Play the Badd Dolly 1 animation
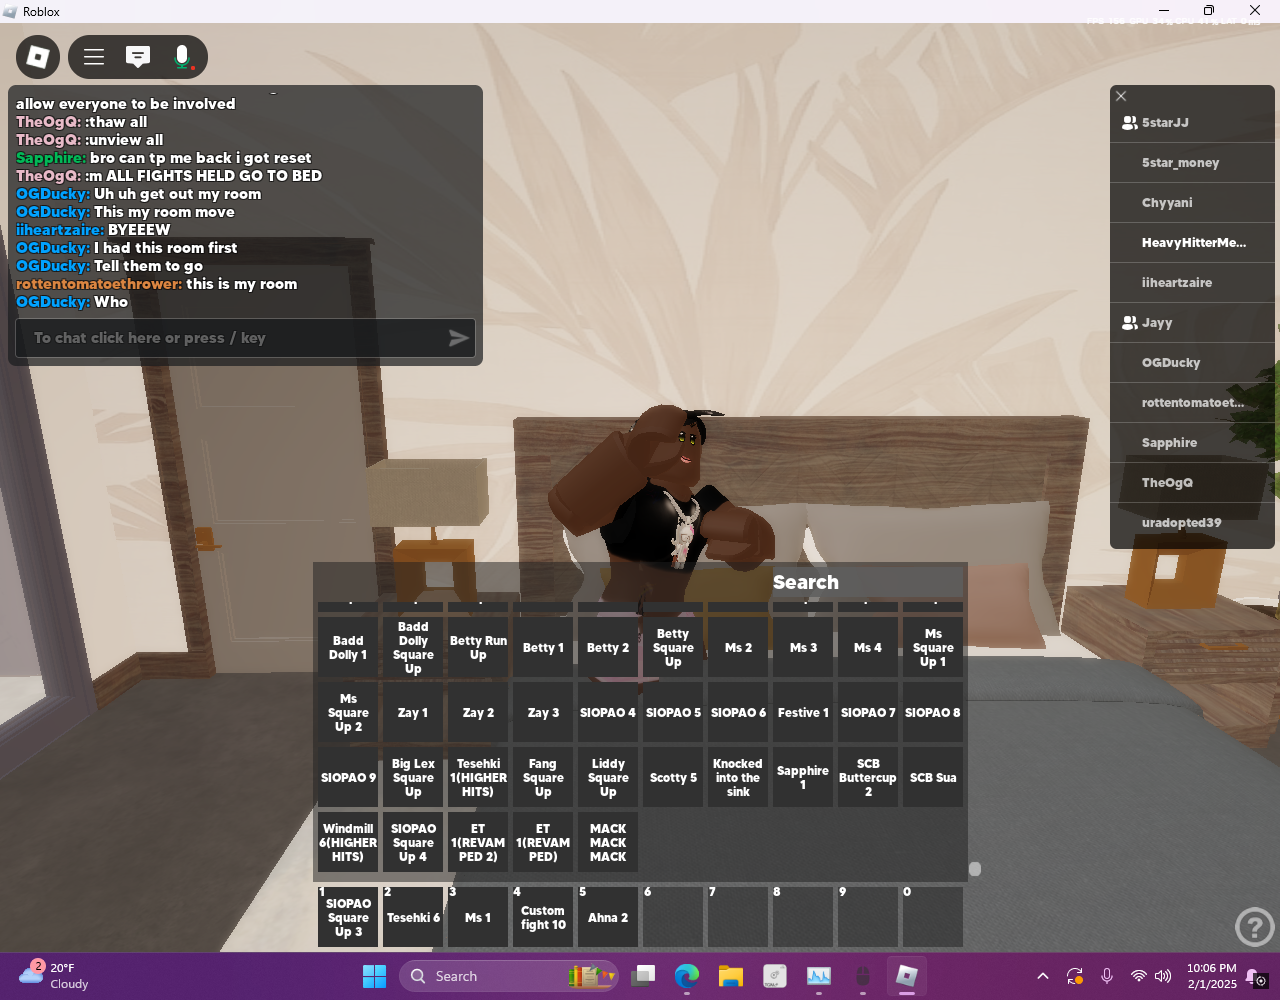Image resolution: width=1280 pixels, height=1000 pixels. coord(348,648)
